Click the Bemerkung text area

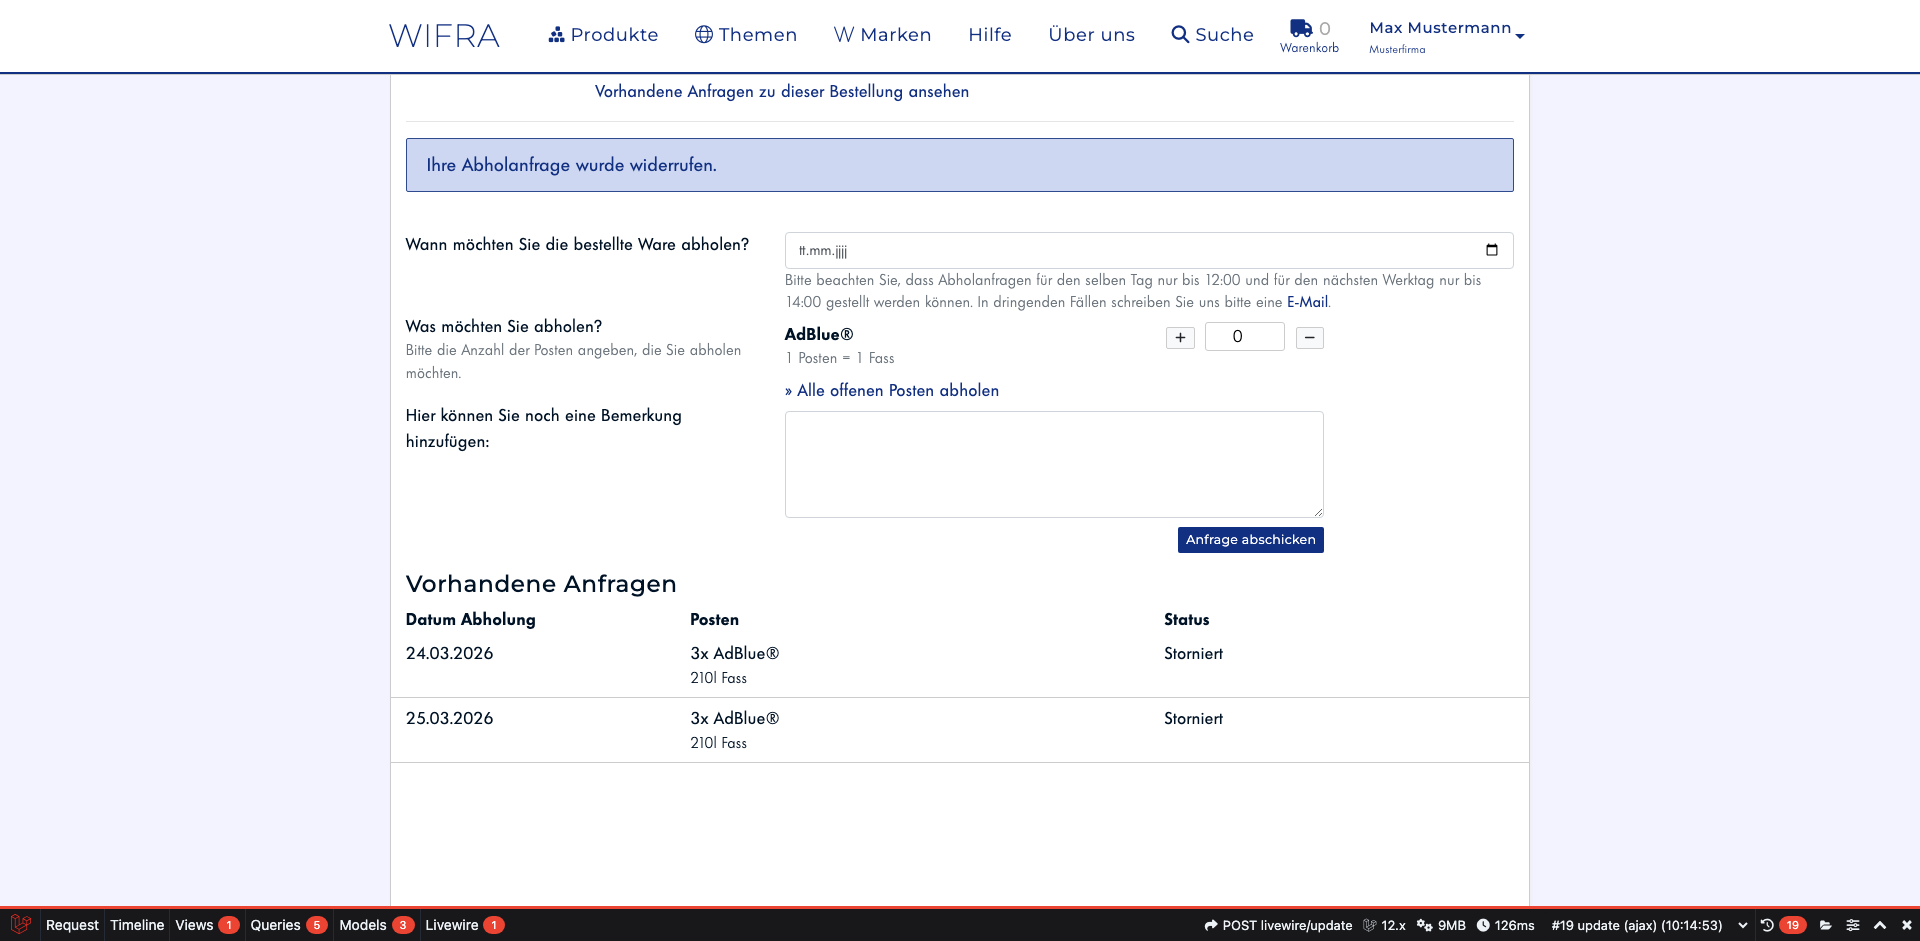point(1054,464)
